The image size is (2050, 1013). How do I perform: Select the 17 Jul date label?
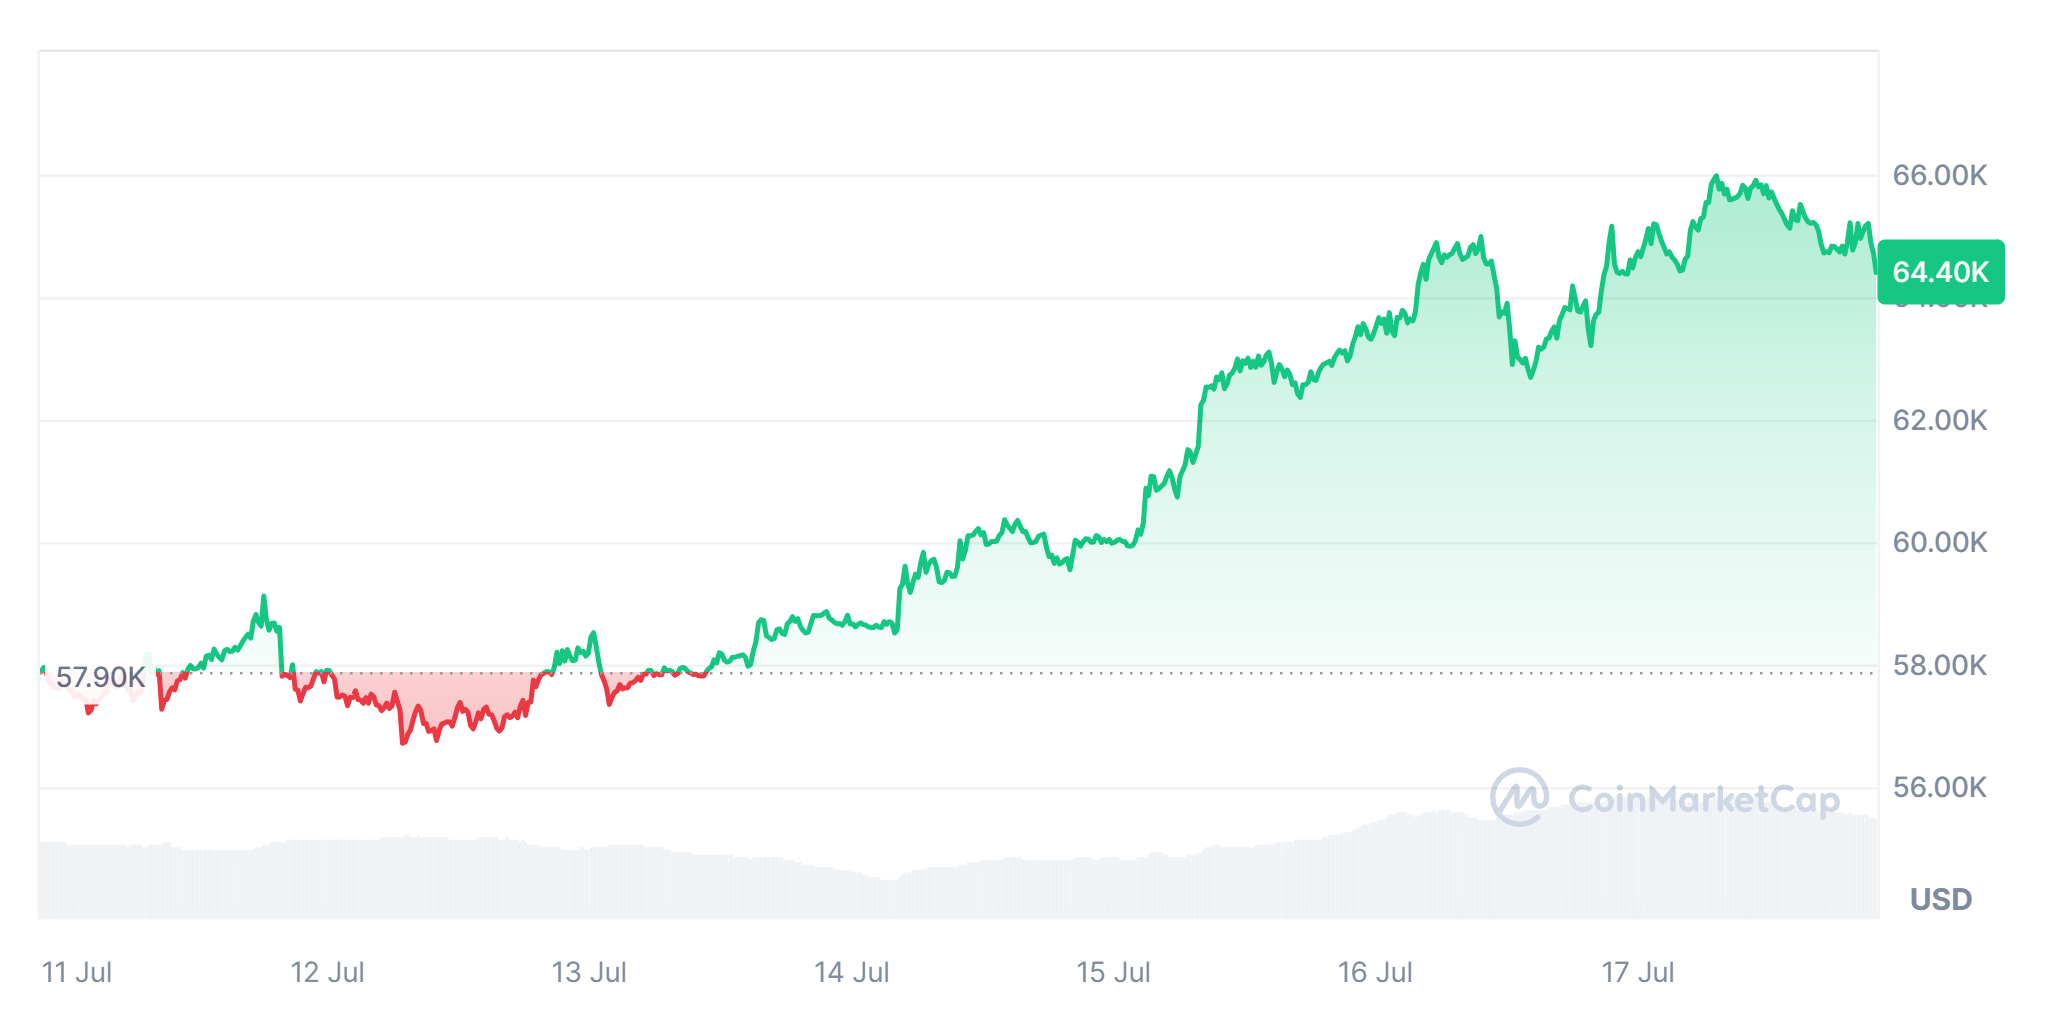click(x=1637, y=972)
